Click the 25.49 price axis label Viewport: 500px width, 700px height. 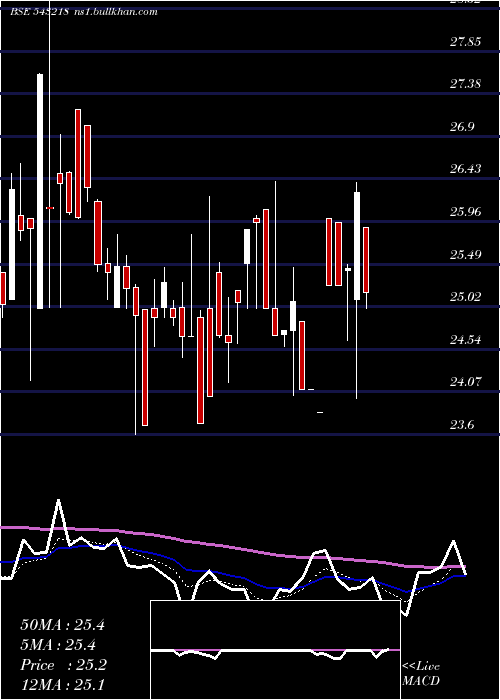466,254
